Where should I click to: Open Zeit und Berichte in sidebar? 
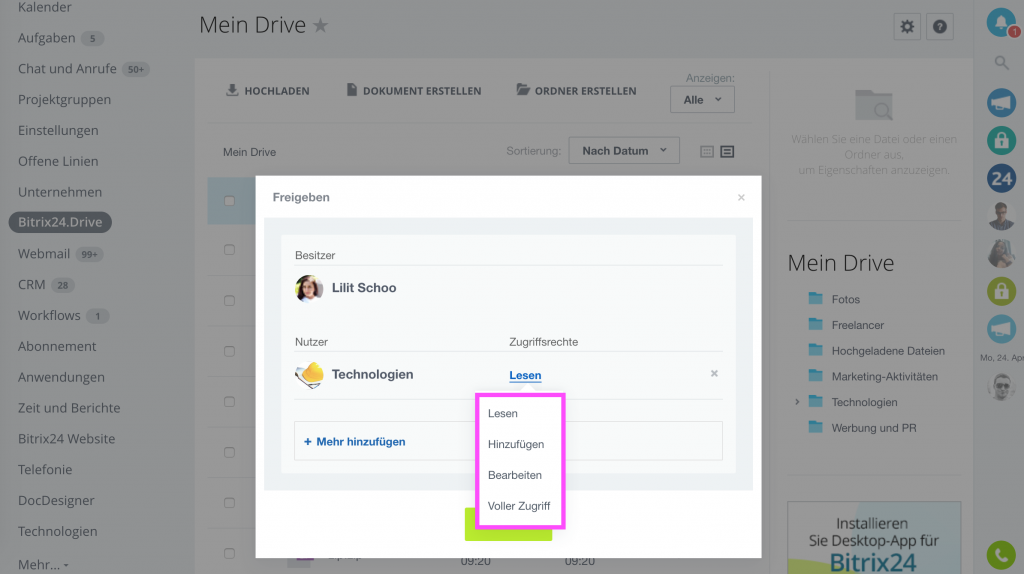69,408
